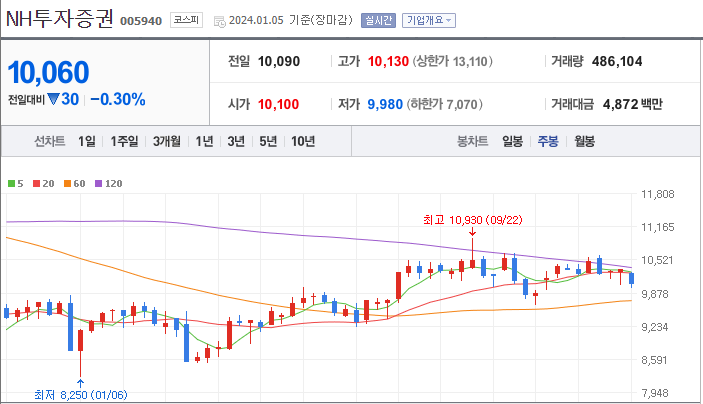Select the 3년 line chart period

pos(236,141)
